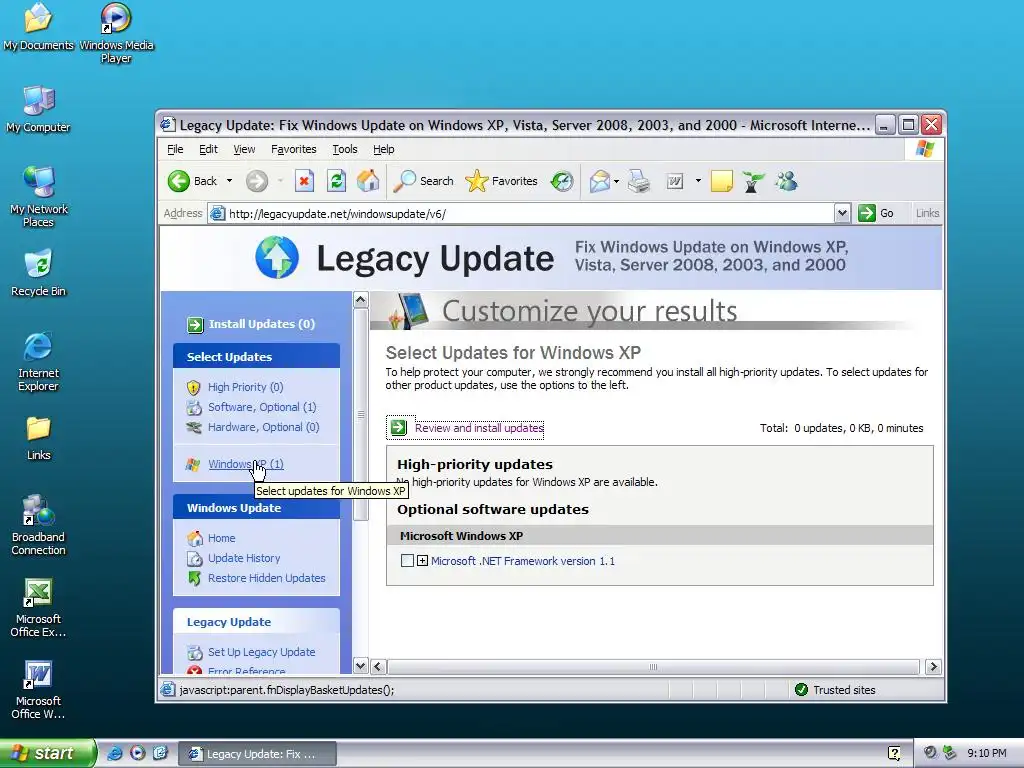This screenshot has width=1024, height=768.
Task: Select My Network Places desktop icon
Action: pyautogui.click(x=38, y=197)
